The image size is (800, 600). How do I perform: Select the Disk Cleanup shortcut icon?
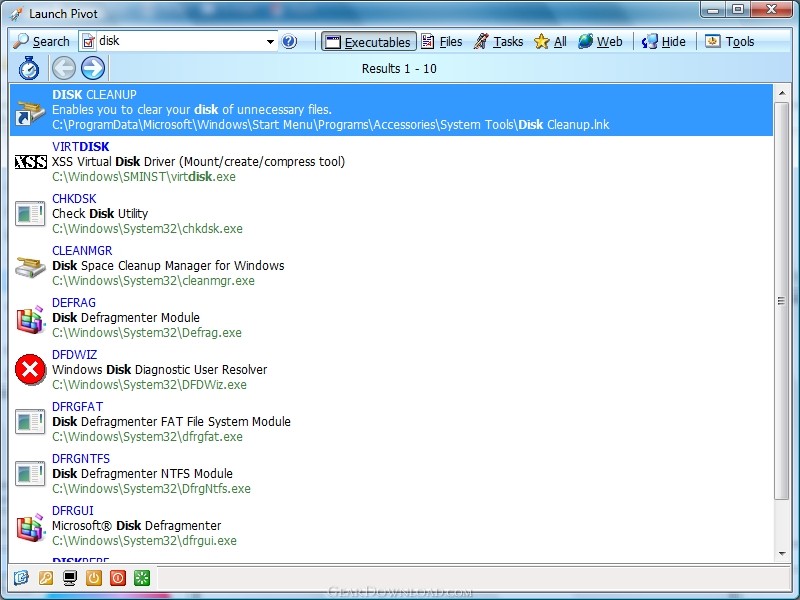click(30, 112)
